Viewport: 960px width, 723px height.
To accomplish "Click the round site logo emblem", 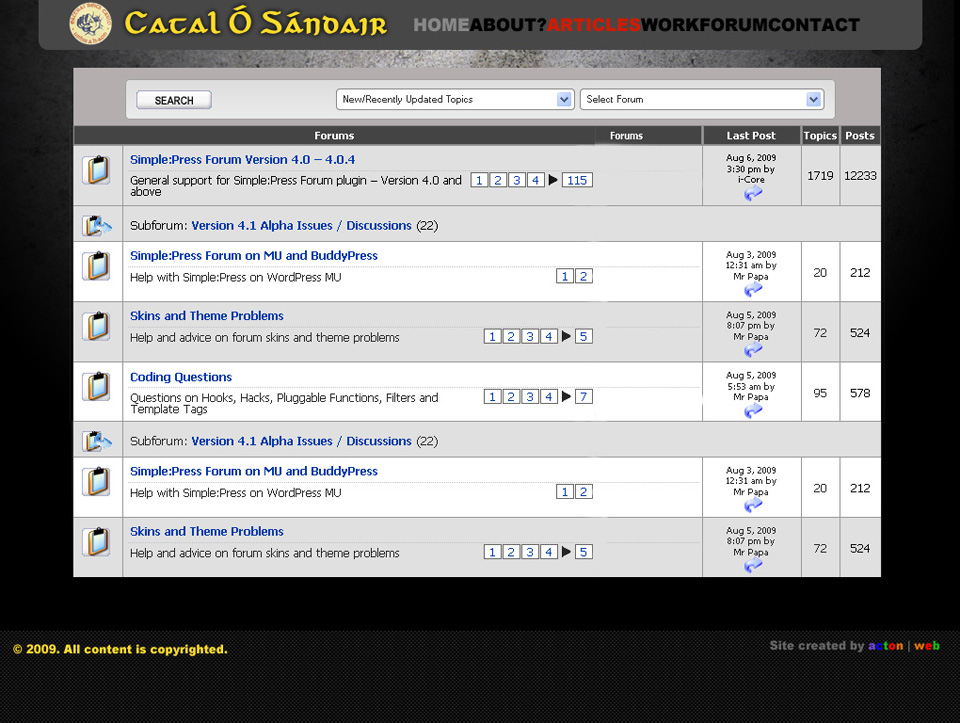I will pos(90,24).
